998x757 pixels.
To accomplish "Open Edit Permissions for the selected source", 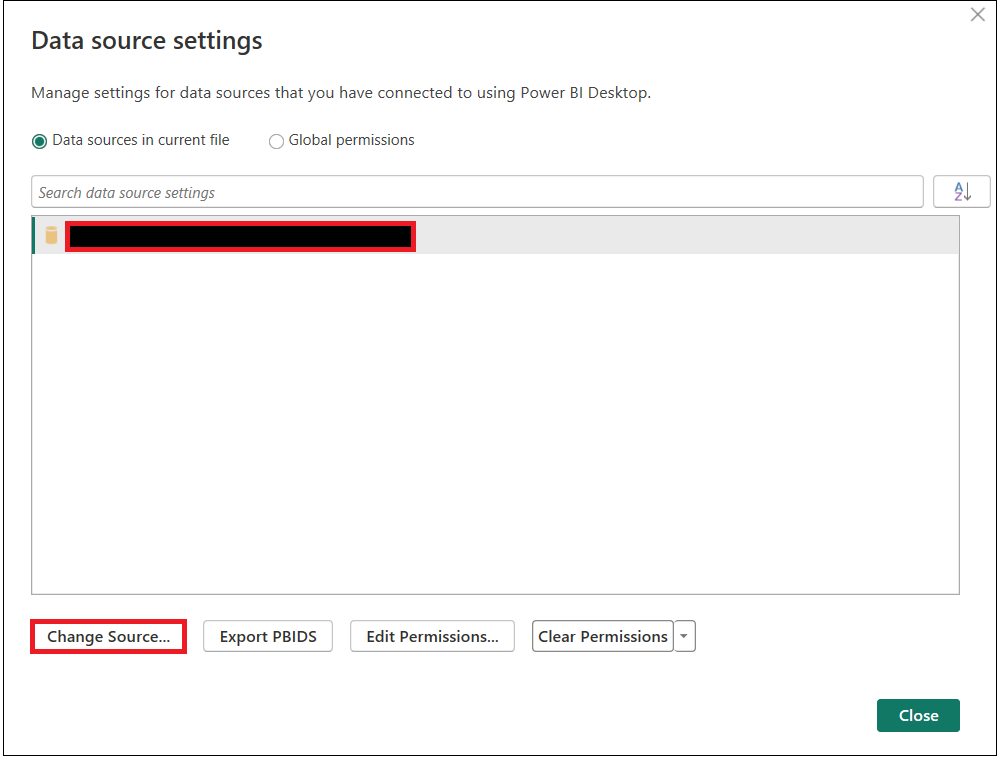I will pyautogui.click(x=432, y=636).
